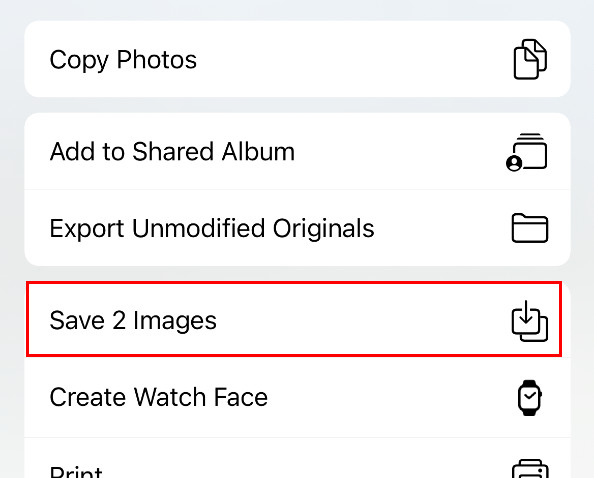
Task: Tap the overlapping pages Copy Photos icon
Action: (x=530, y=59)
